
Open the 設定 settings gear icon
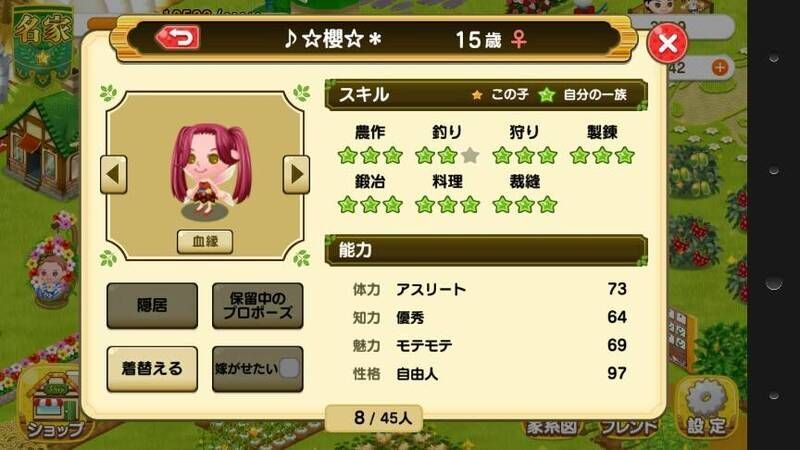click(x=706, y=408)
